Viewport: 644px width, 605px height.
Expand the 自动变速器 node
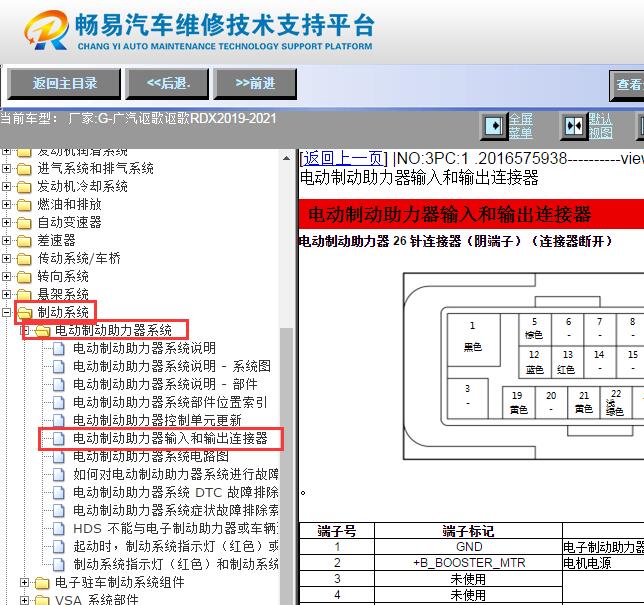coord(6,222)
